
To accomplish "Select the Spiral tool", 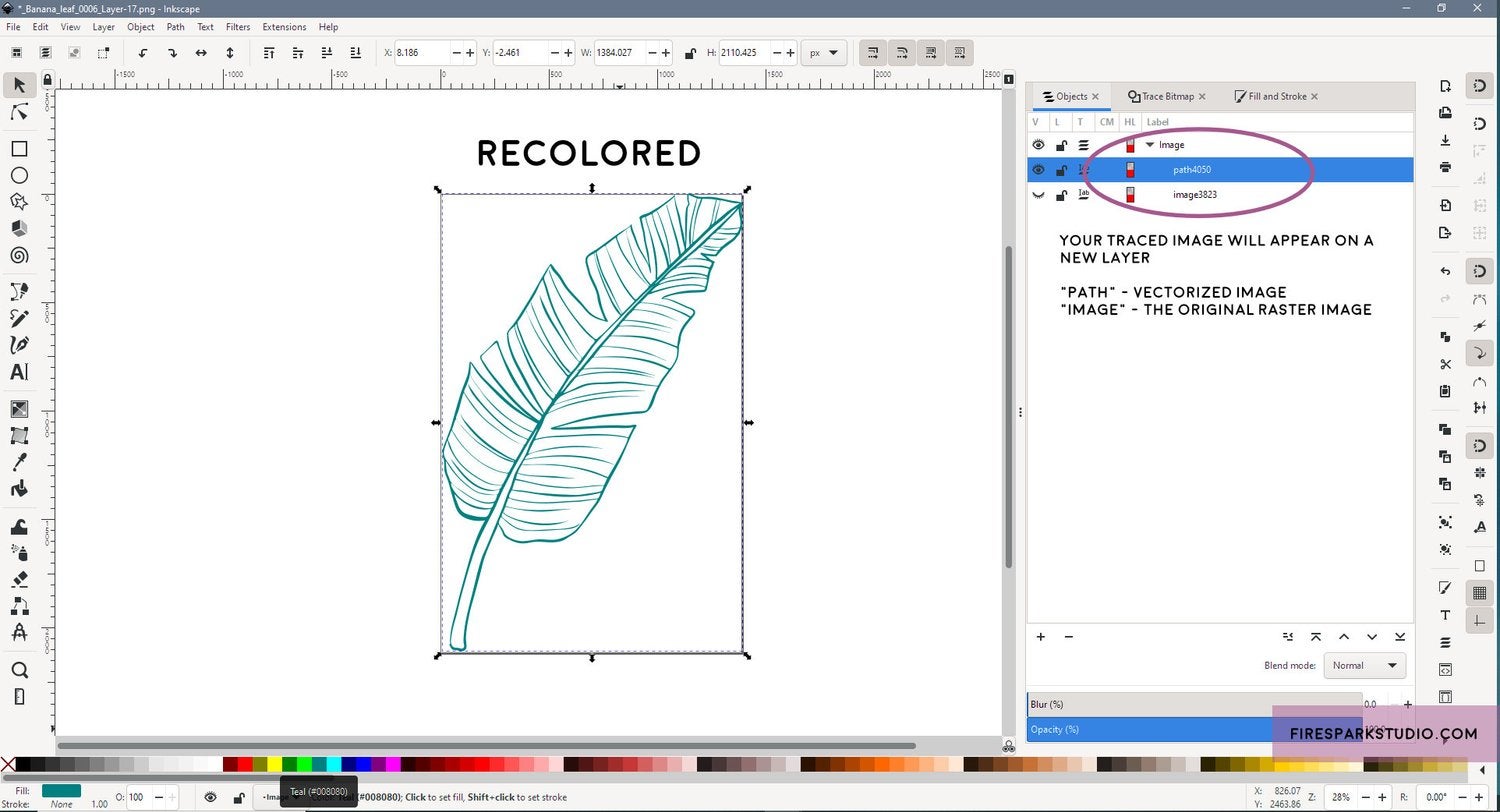I will (19, 256).
